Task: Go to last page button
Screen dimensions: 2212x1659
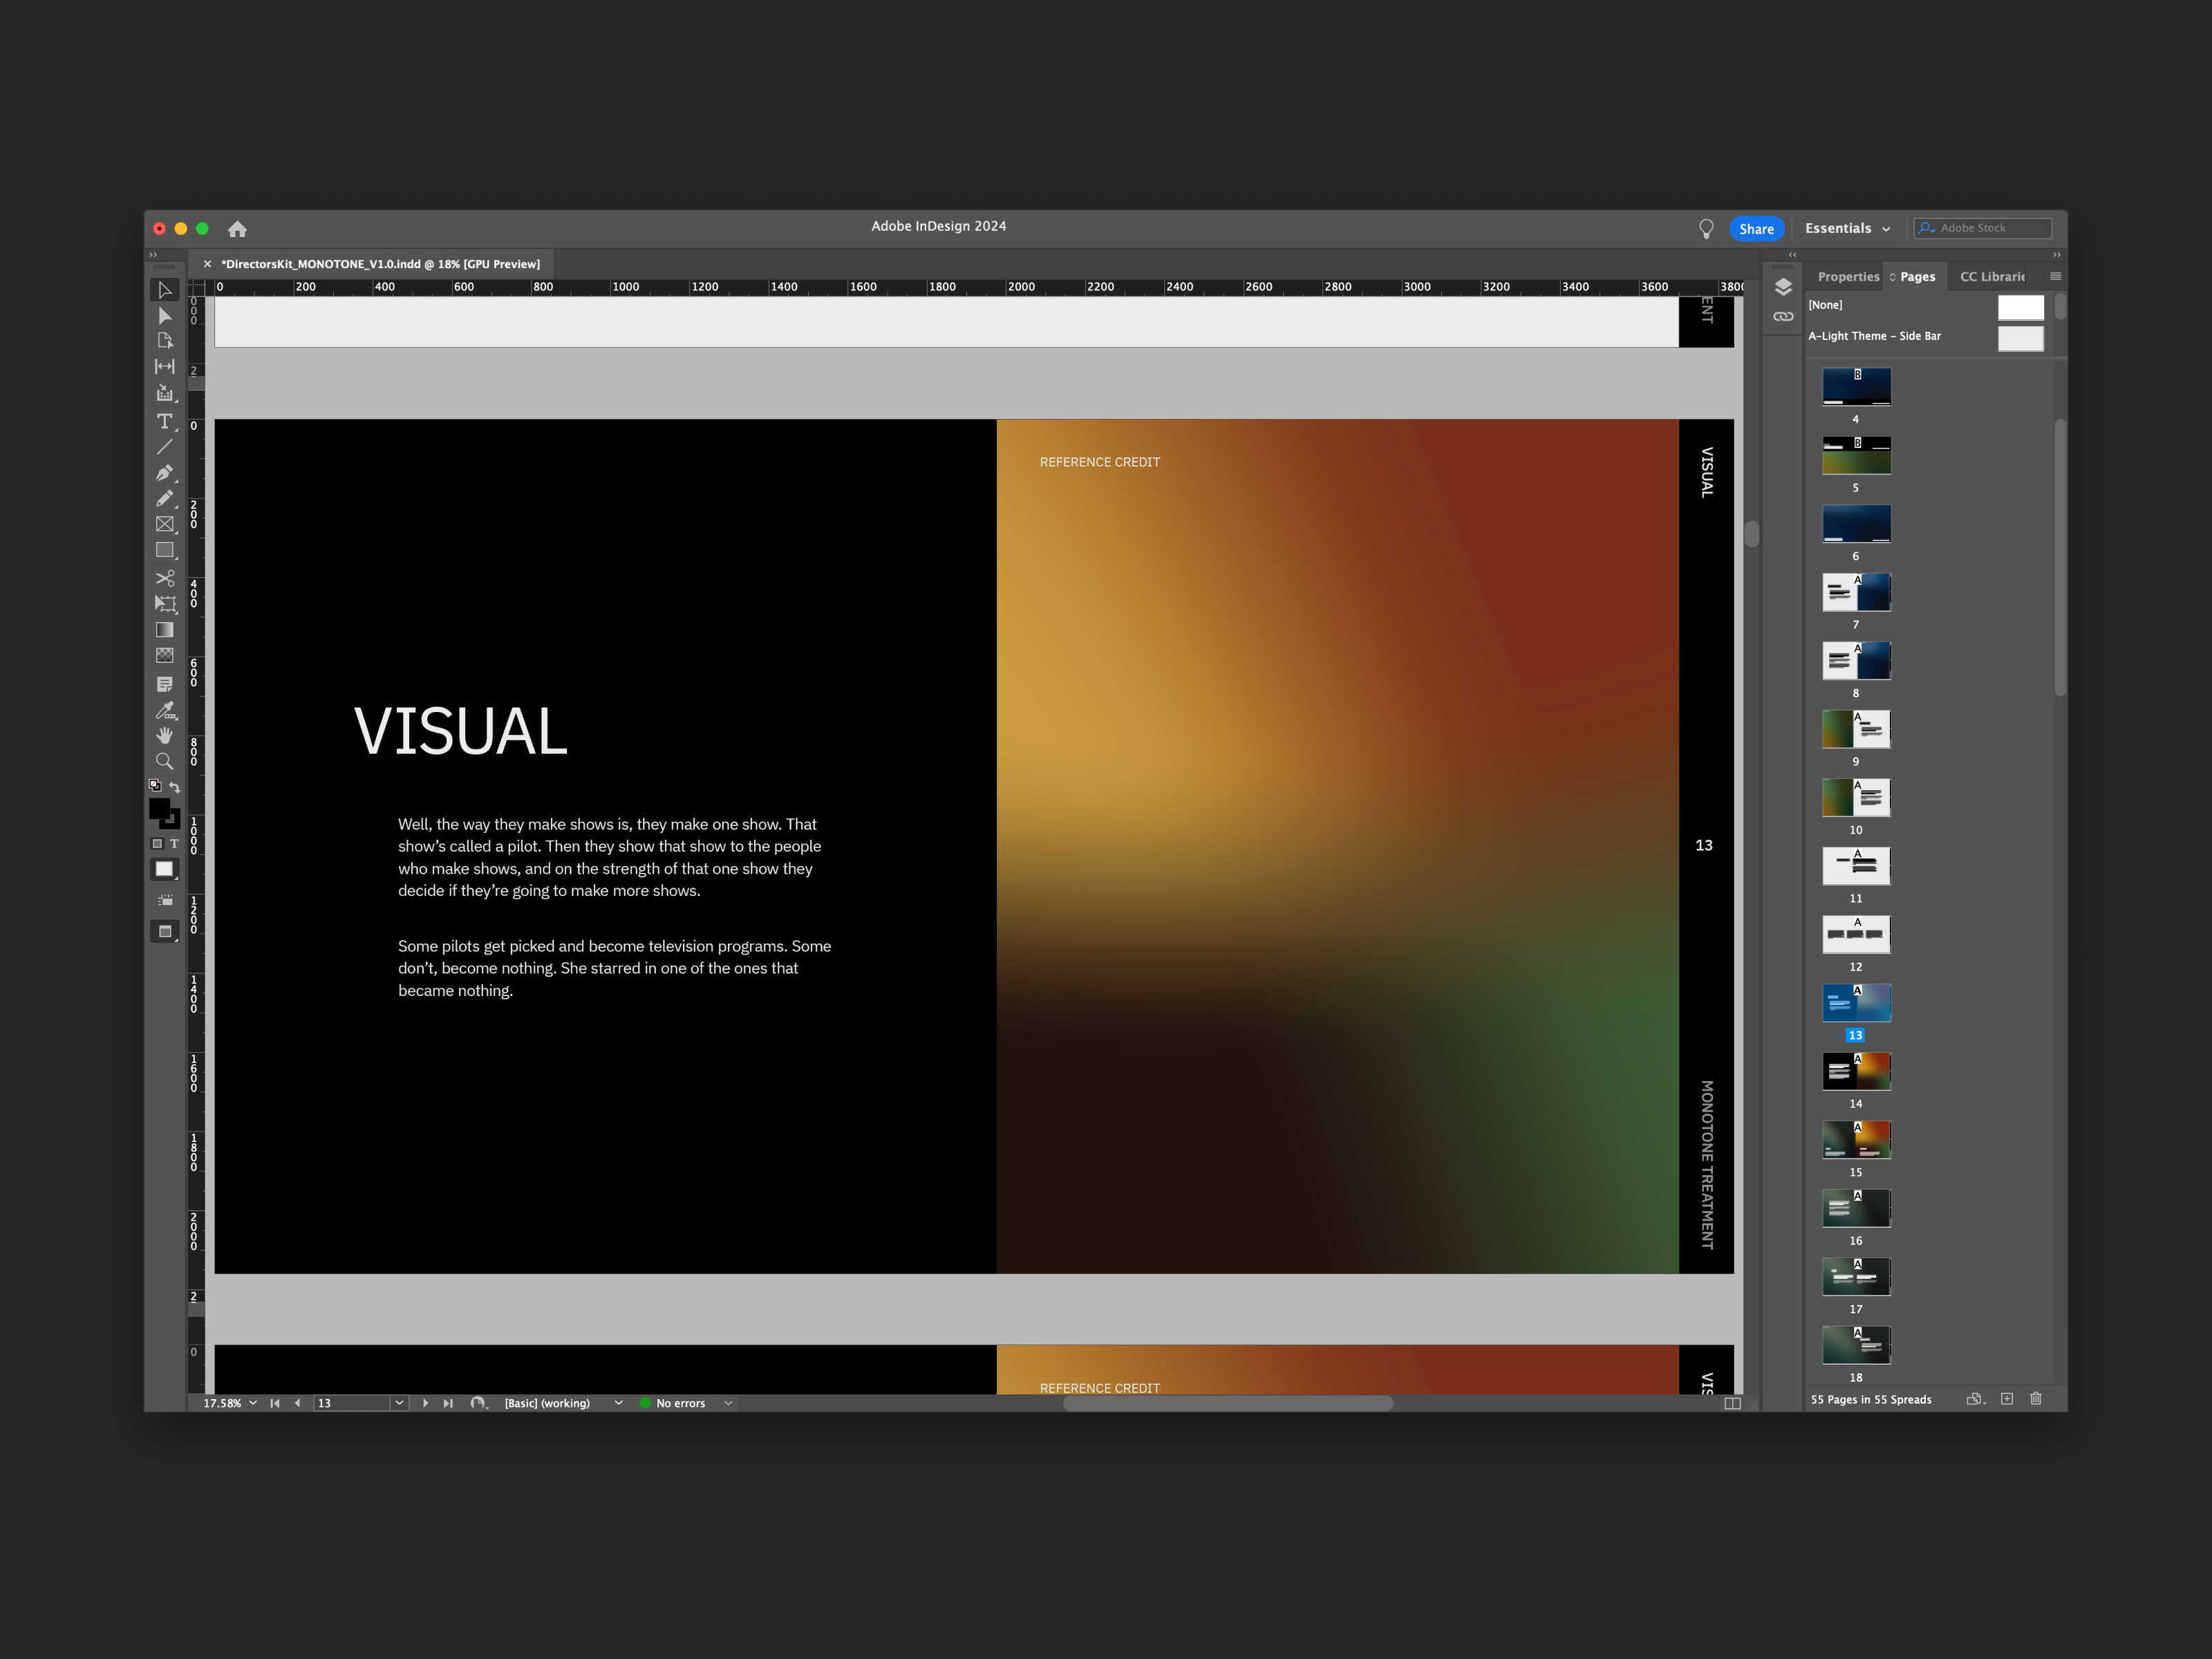Action: pyautogui.click(x=448, y=1403)
